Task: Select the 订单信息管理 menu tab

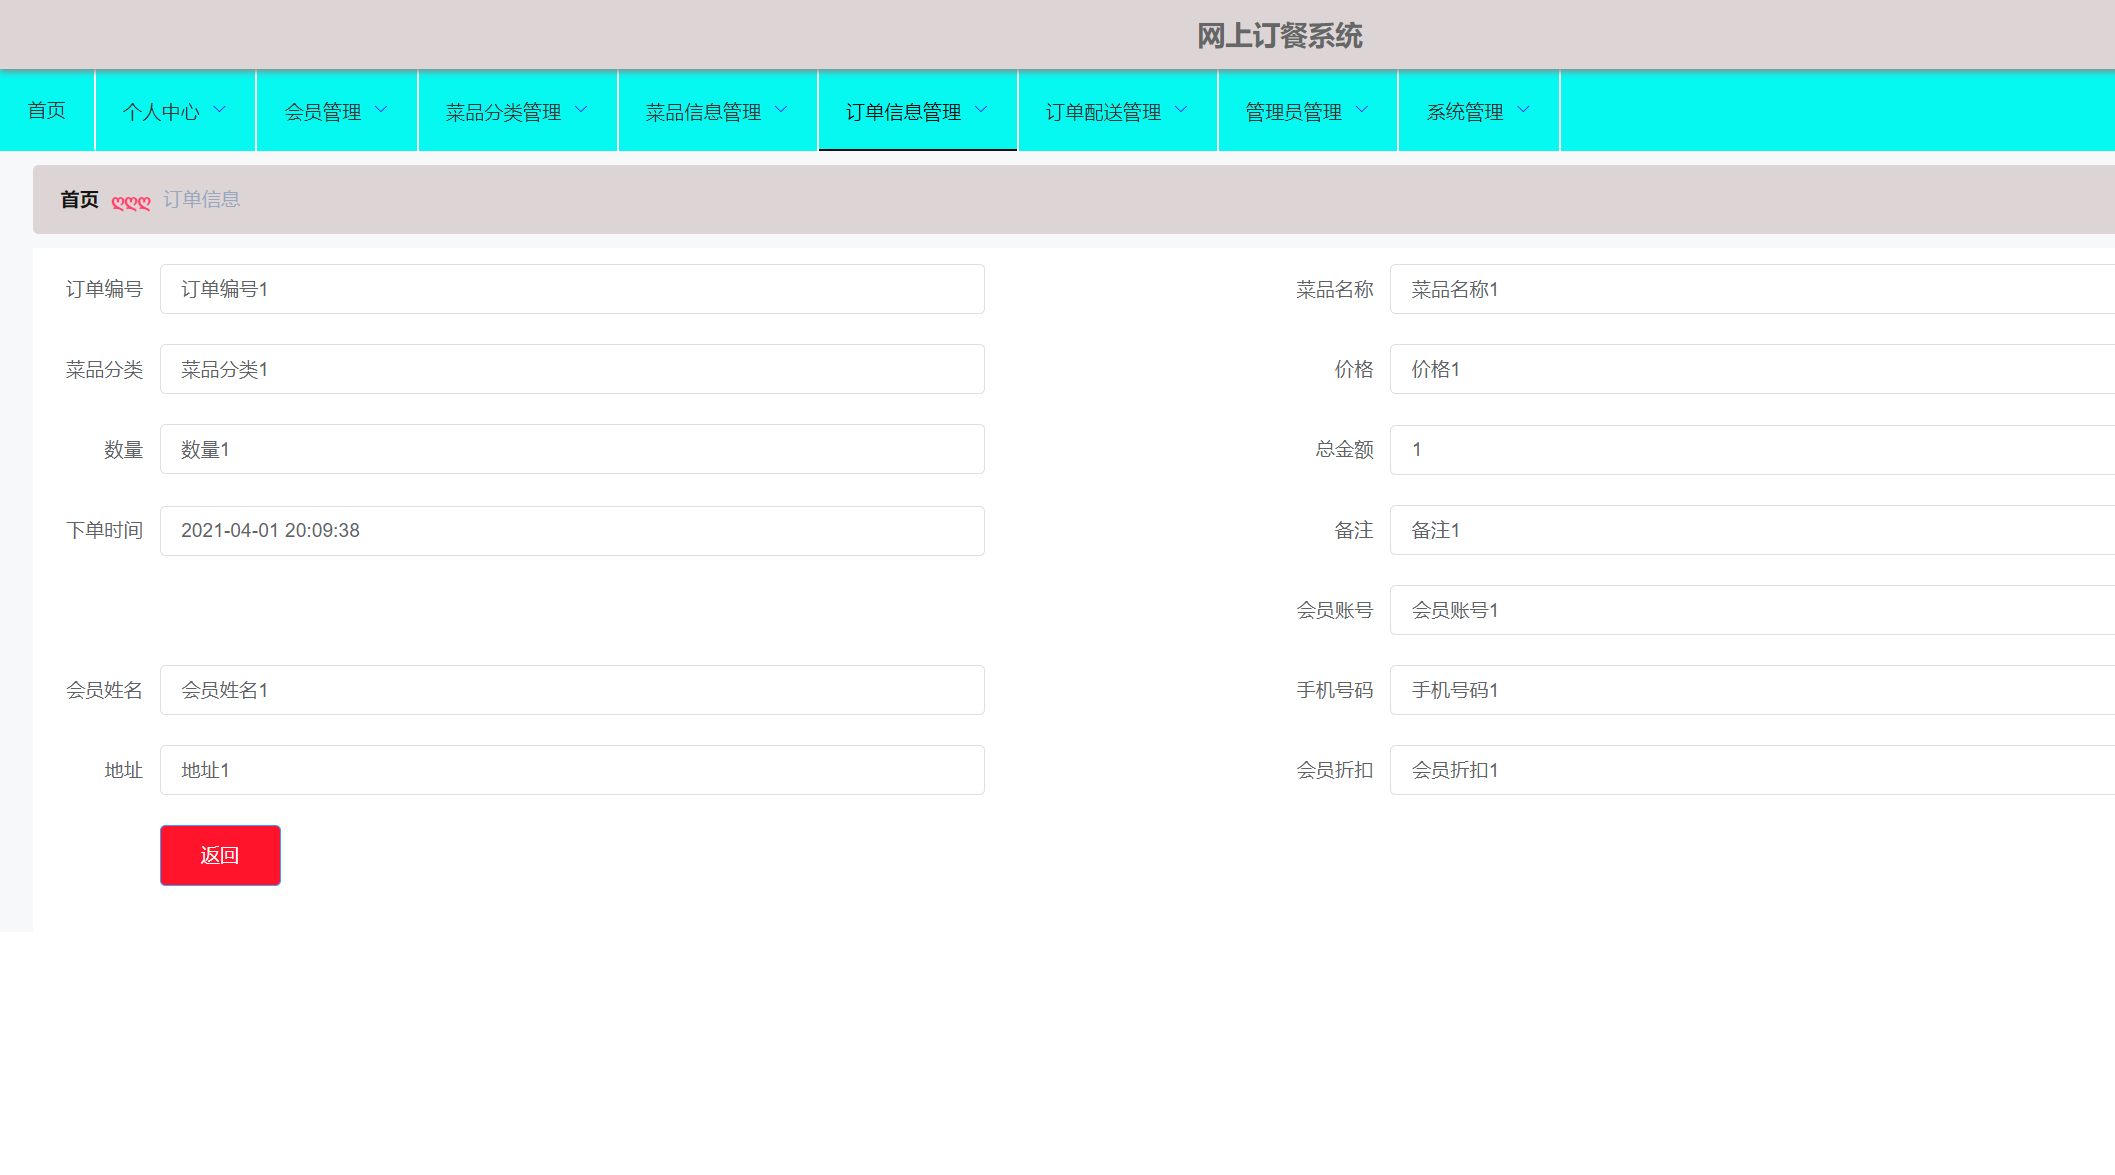Action: pos(903,112)
